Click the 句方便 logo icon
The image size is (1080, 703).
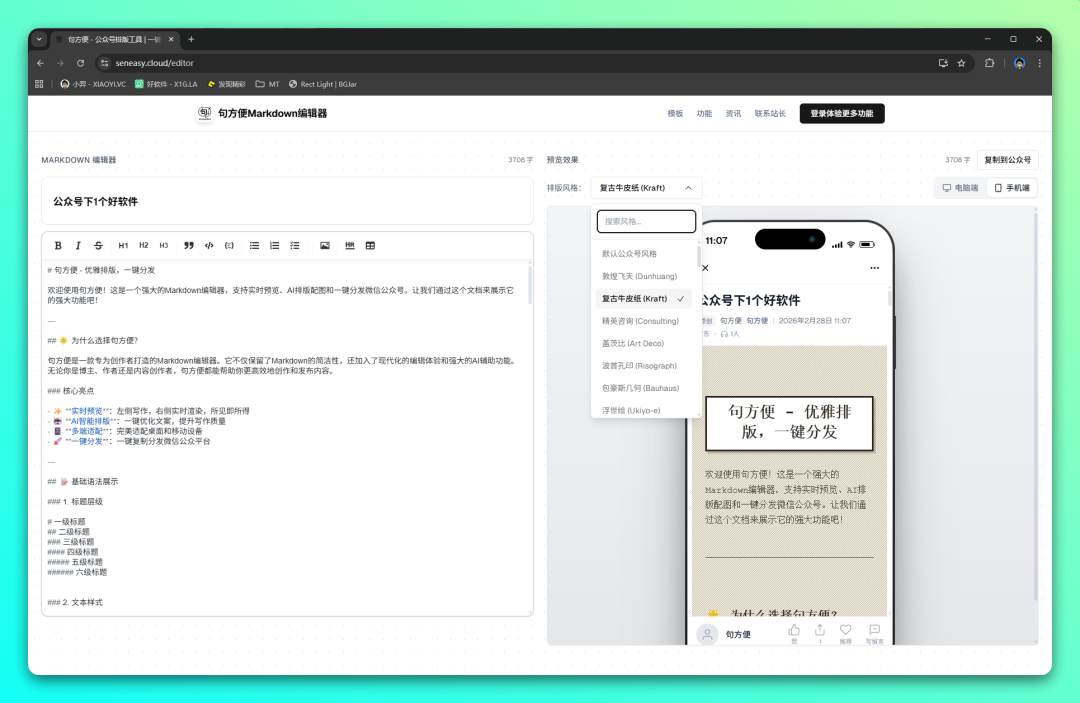point(205,114)
